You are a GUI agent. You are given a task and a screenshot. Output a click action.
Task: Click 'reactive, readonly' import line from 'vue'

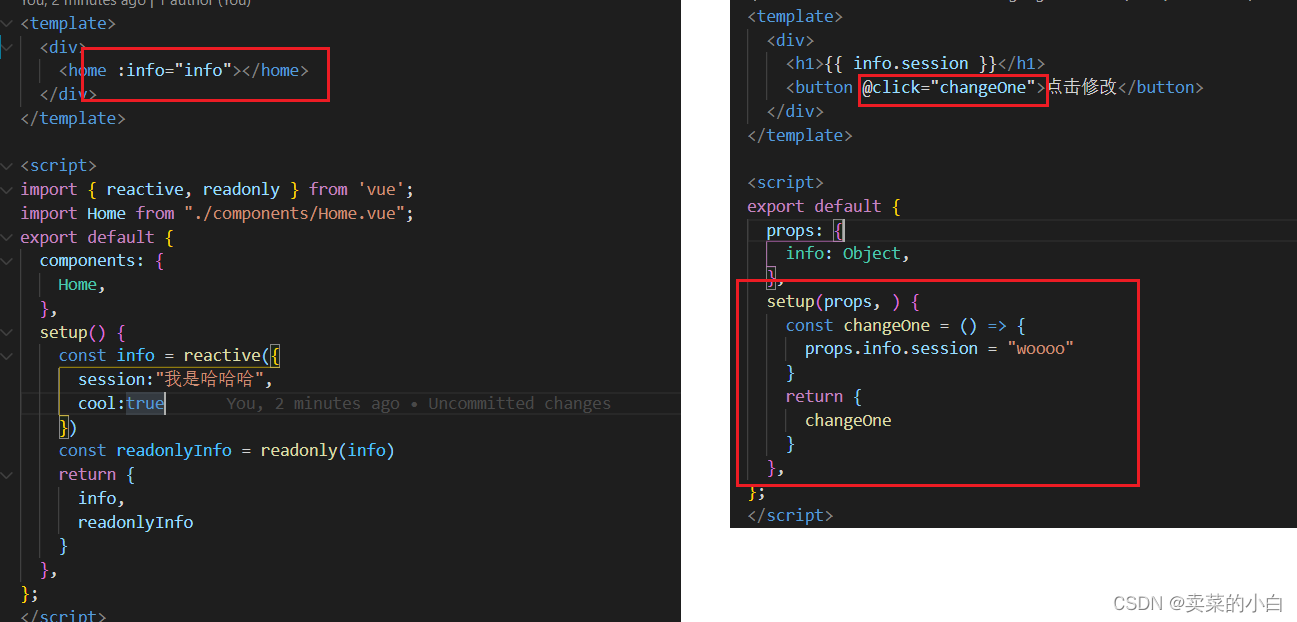217,189
